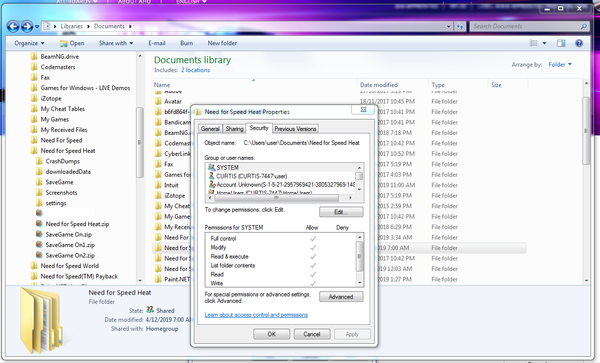Refresh the address bar location
600x363 pixels.
coord(460,26)
